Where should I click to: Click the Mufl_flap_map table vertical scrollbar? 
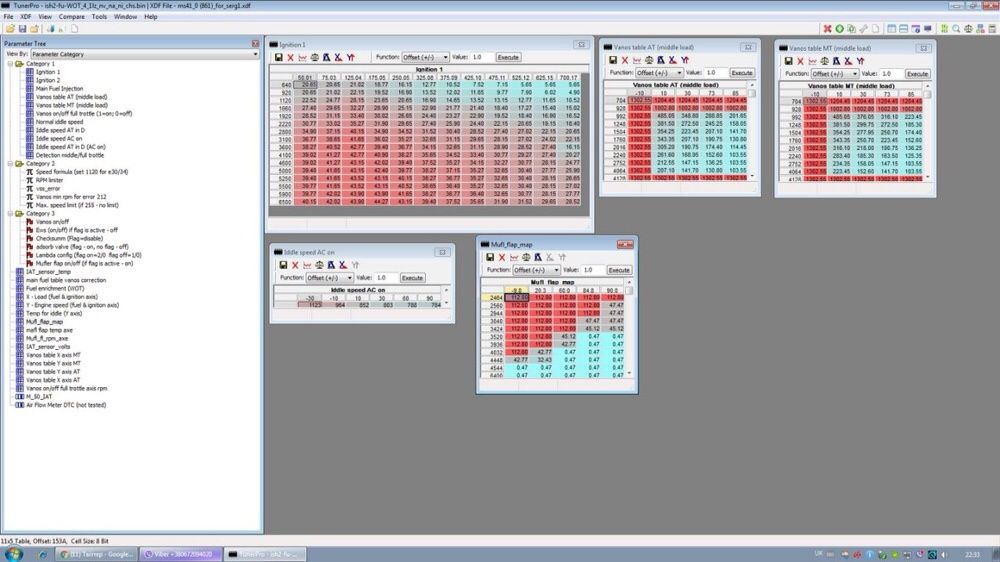point(629,329)
